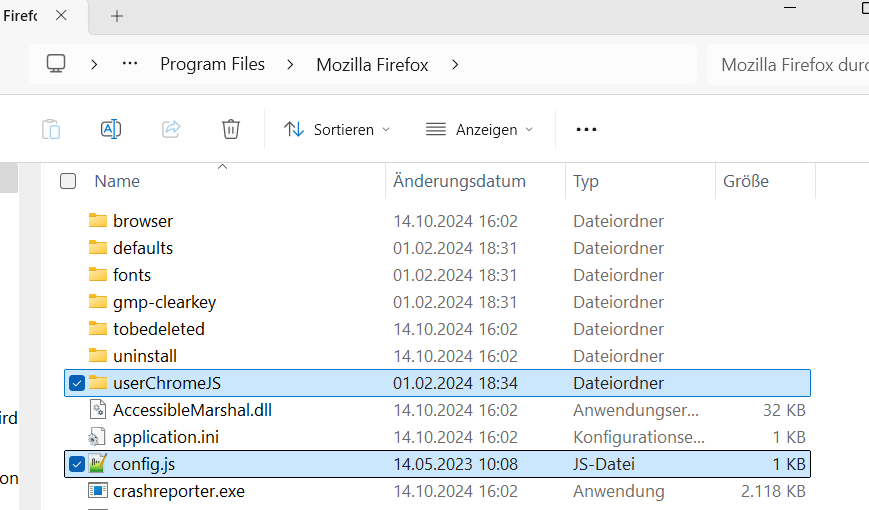869x510 pixels.
Task: Click the Paste clipboard icon
Action: coord(50,129)
